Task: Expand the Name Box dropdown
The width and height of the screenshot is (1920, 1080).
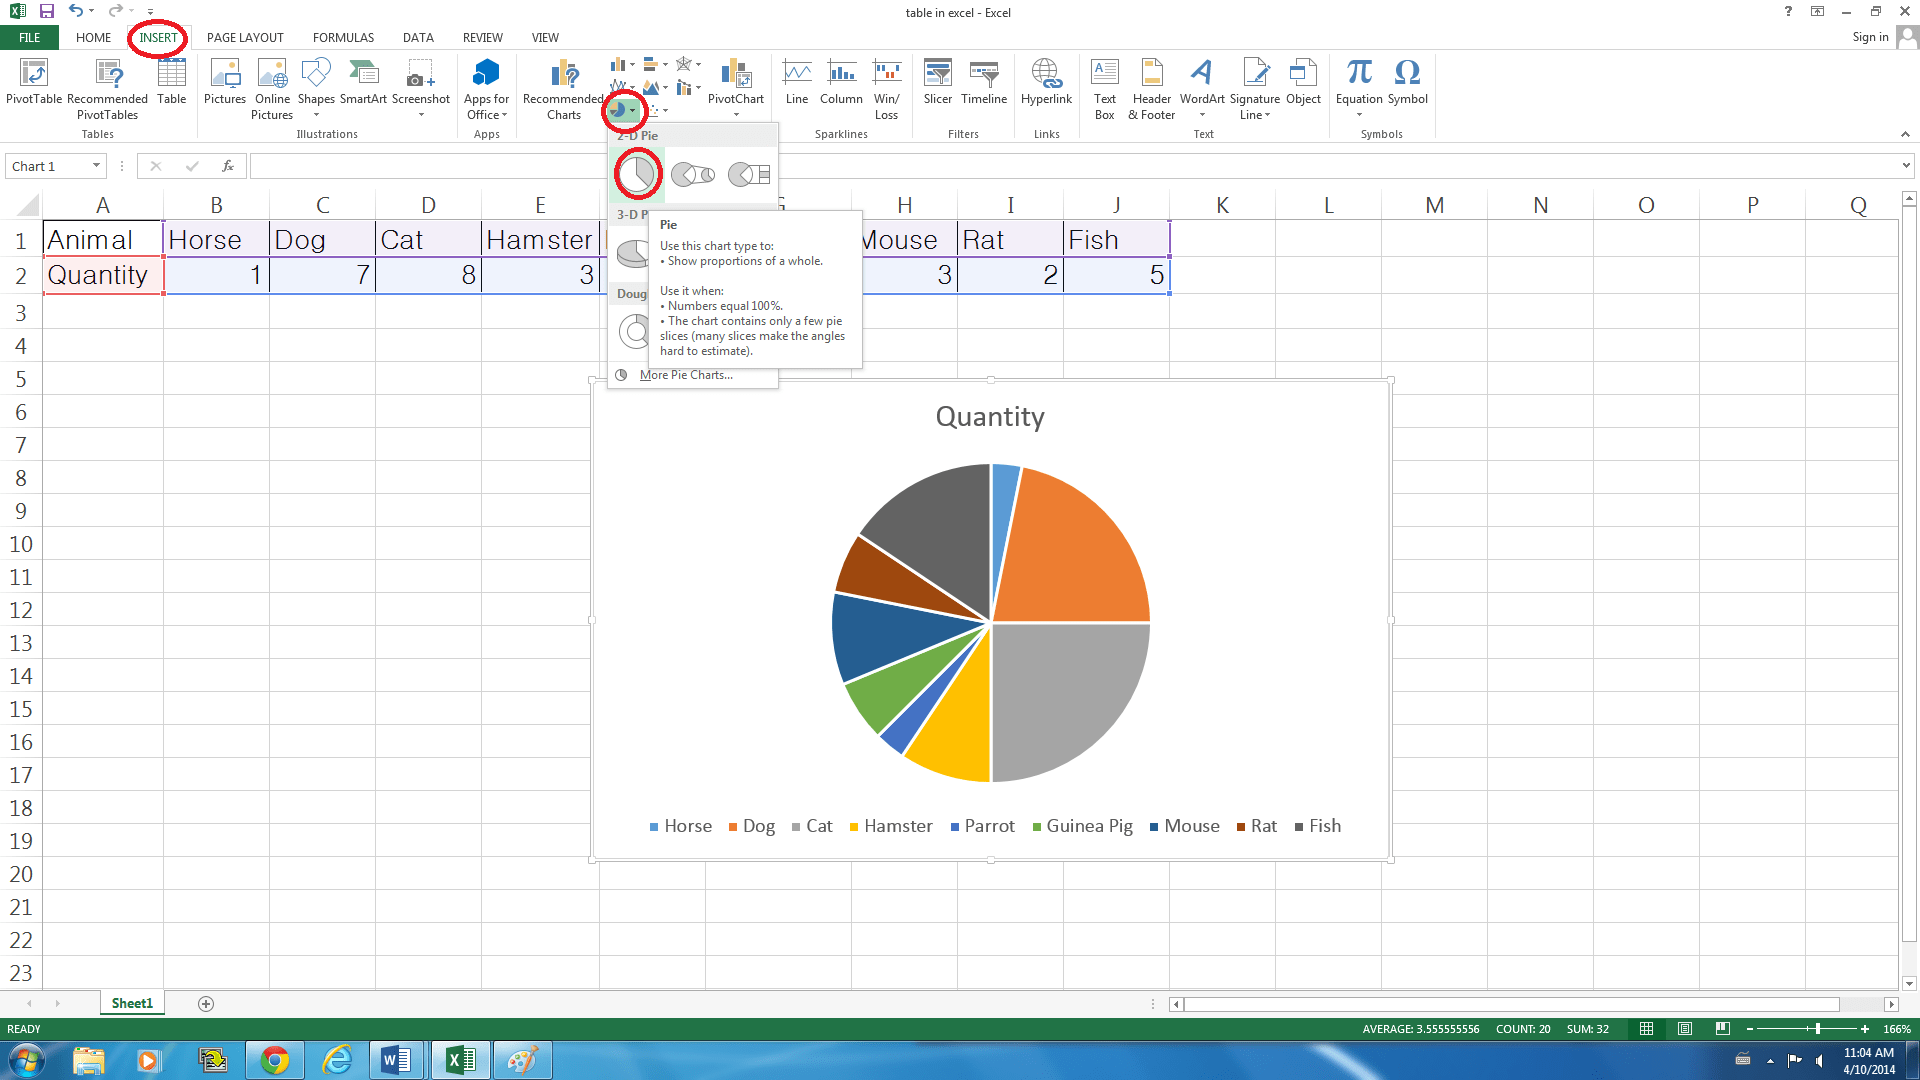Action: (x=96, y=166)
